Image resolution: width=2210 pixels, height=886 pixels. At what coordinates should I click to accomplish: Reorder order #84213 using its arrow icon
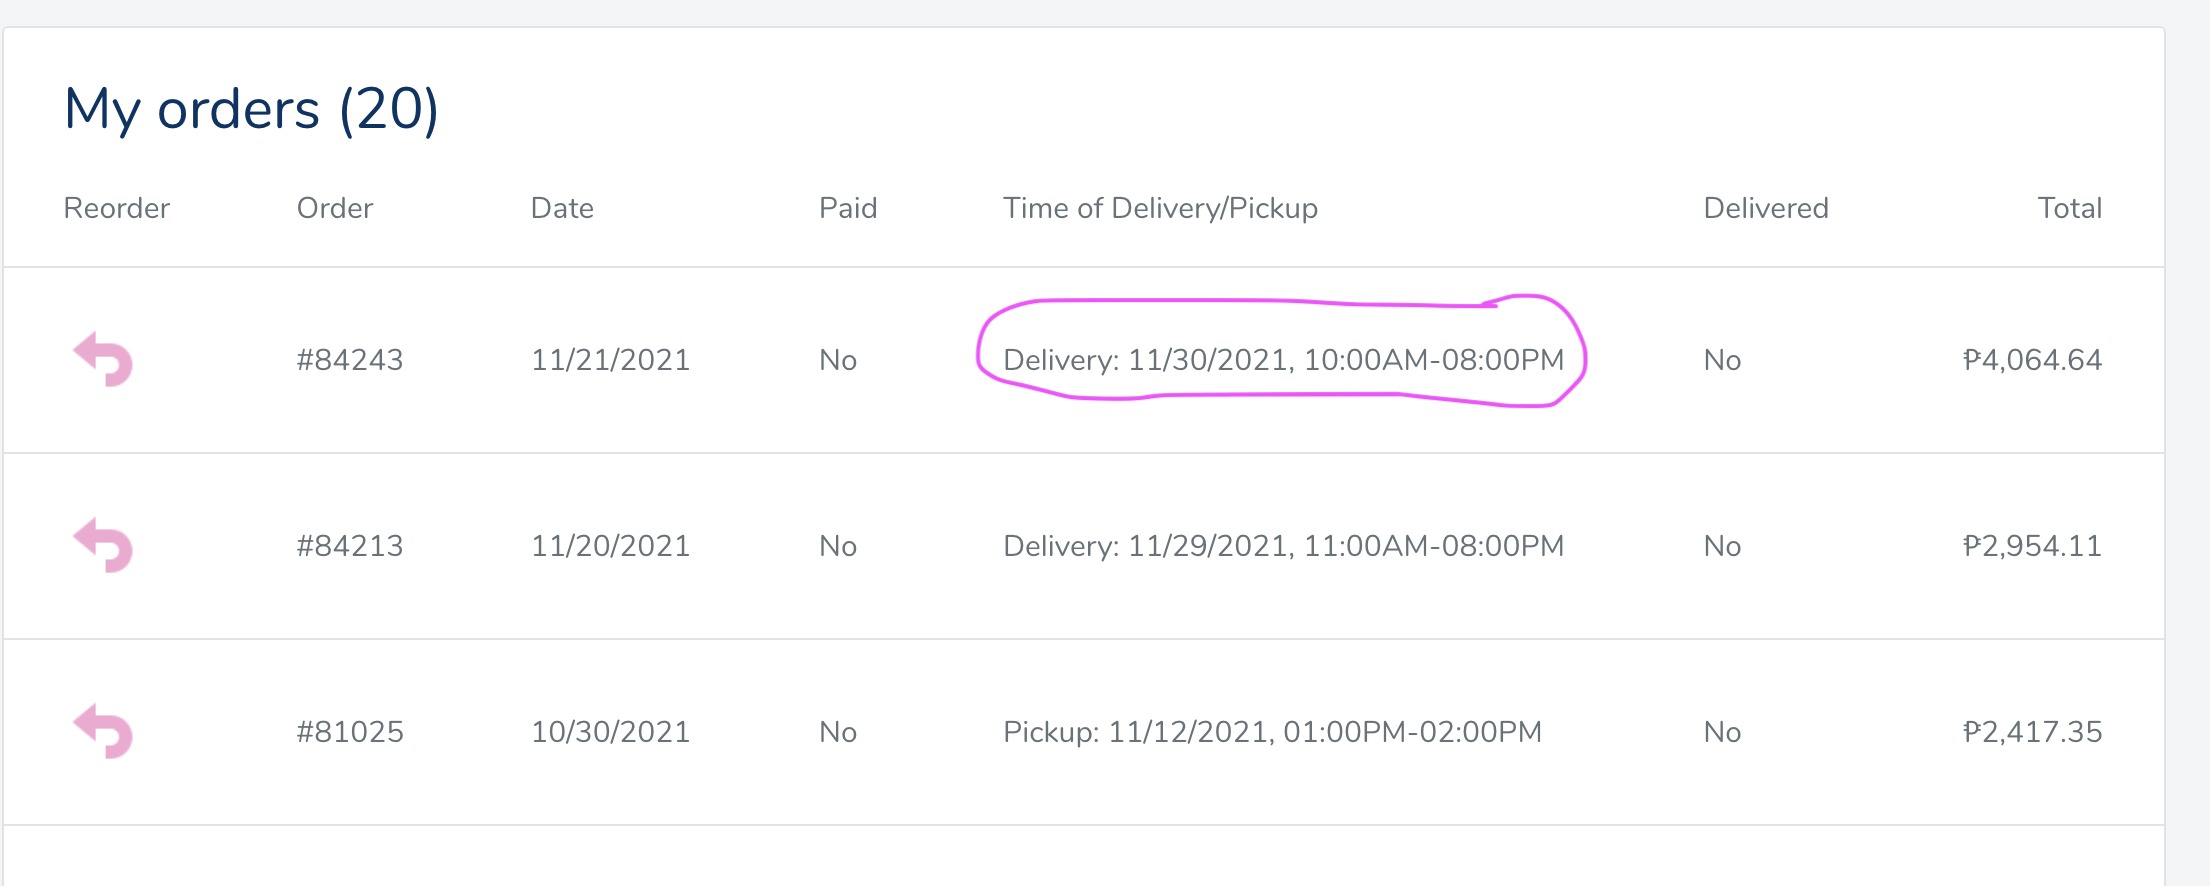tap(103, 545)
